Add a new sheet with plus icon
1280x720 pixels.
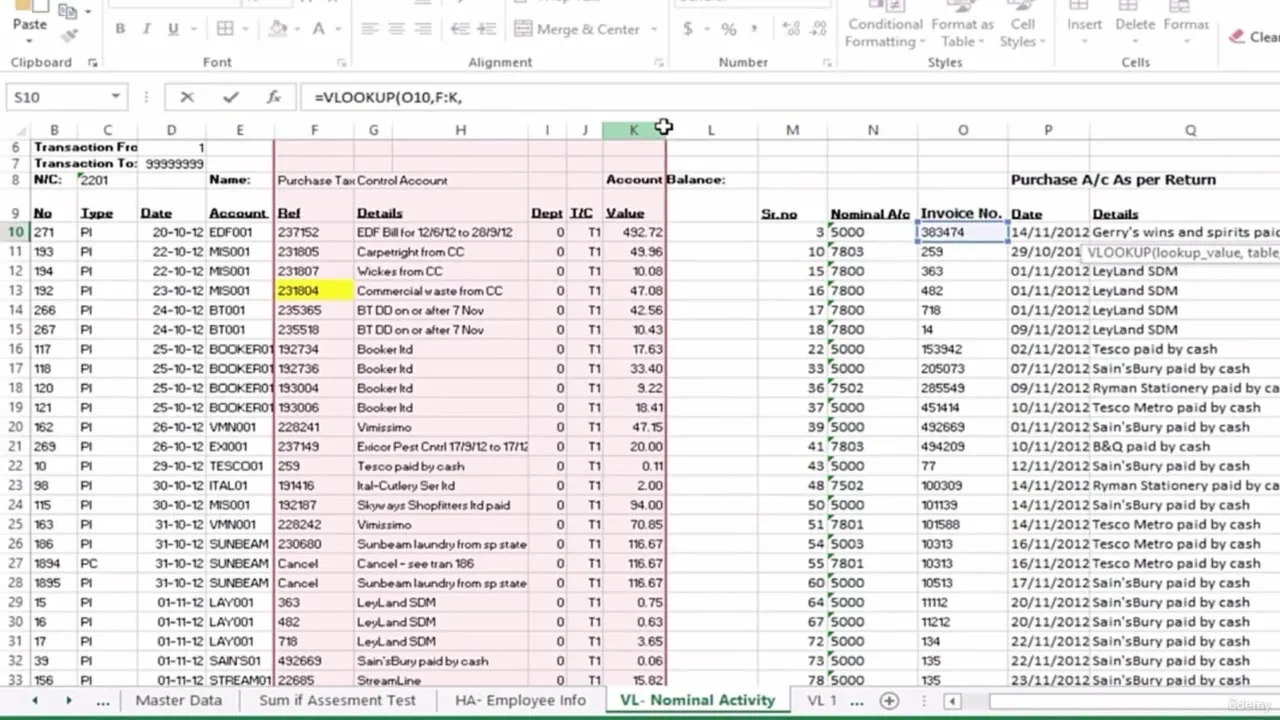click(889, 701)
